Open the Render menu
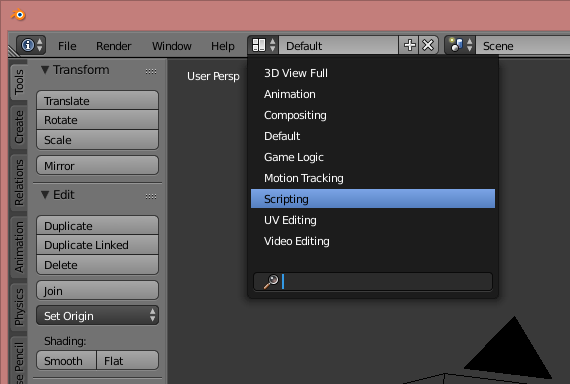570x384 pixels. (x=113, y=46)
